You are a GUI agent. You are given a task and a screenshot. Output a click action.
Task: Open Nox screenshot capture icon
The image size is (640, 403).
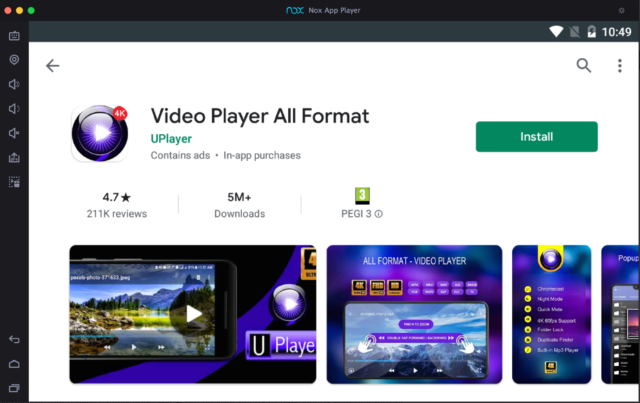pyautogui.click(x=14, y=182)
